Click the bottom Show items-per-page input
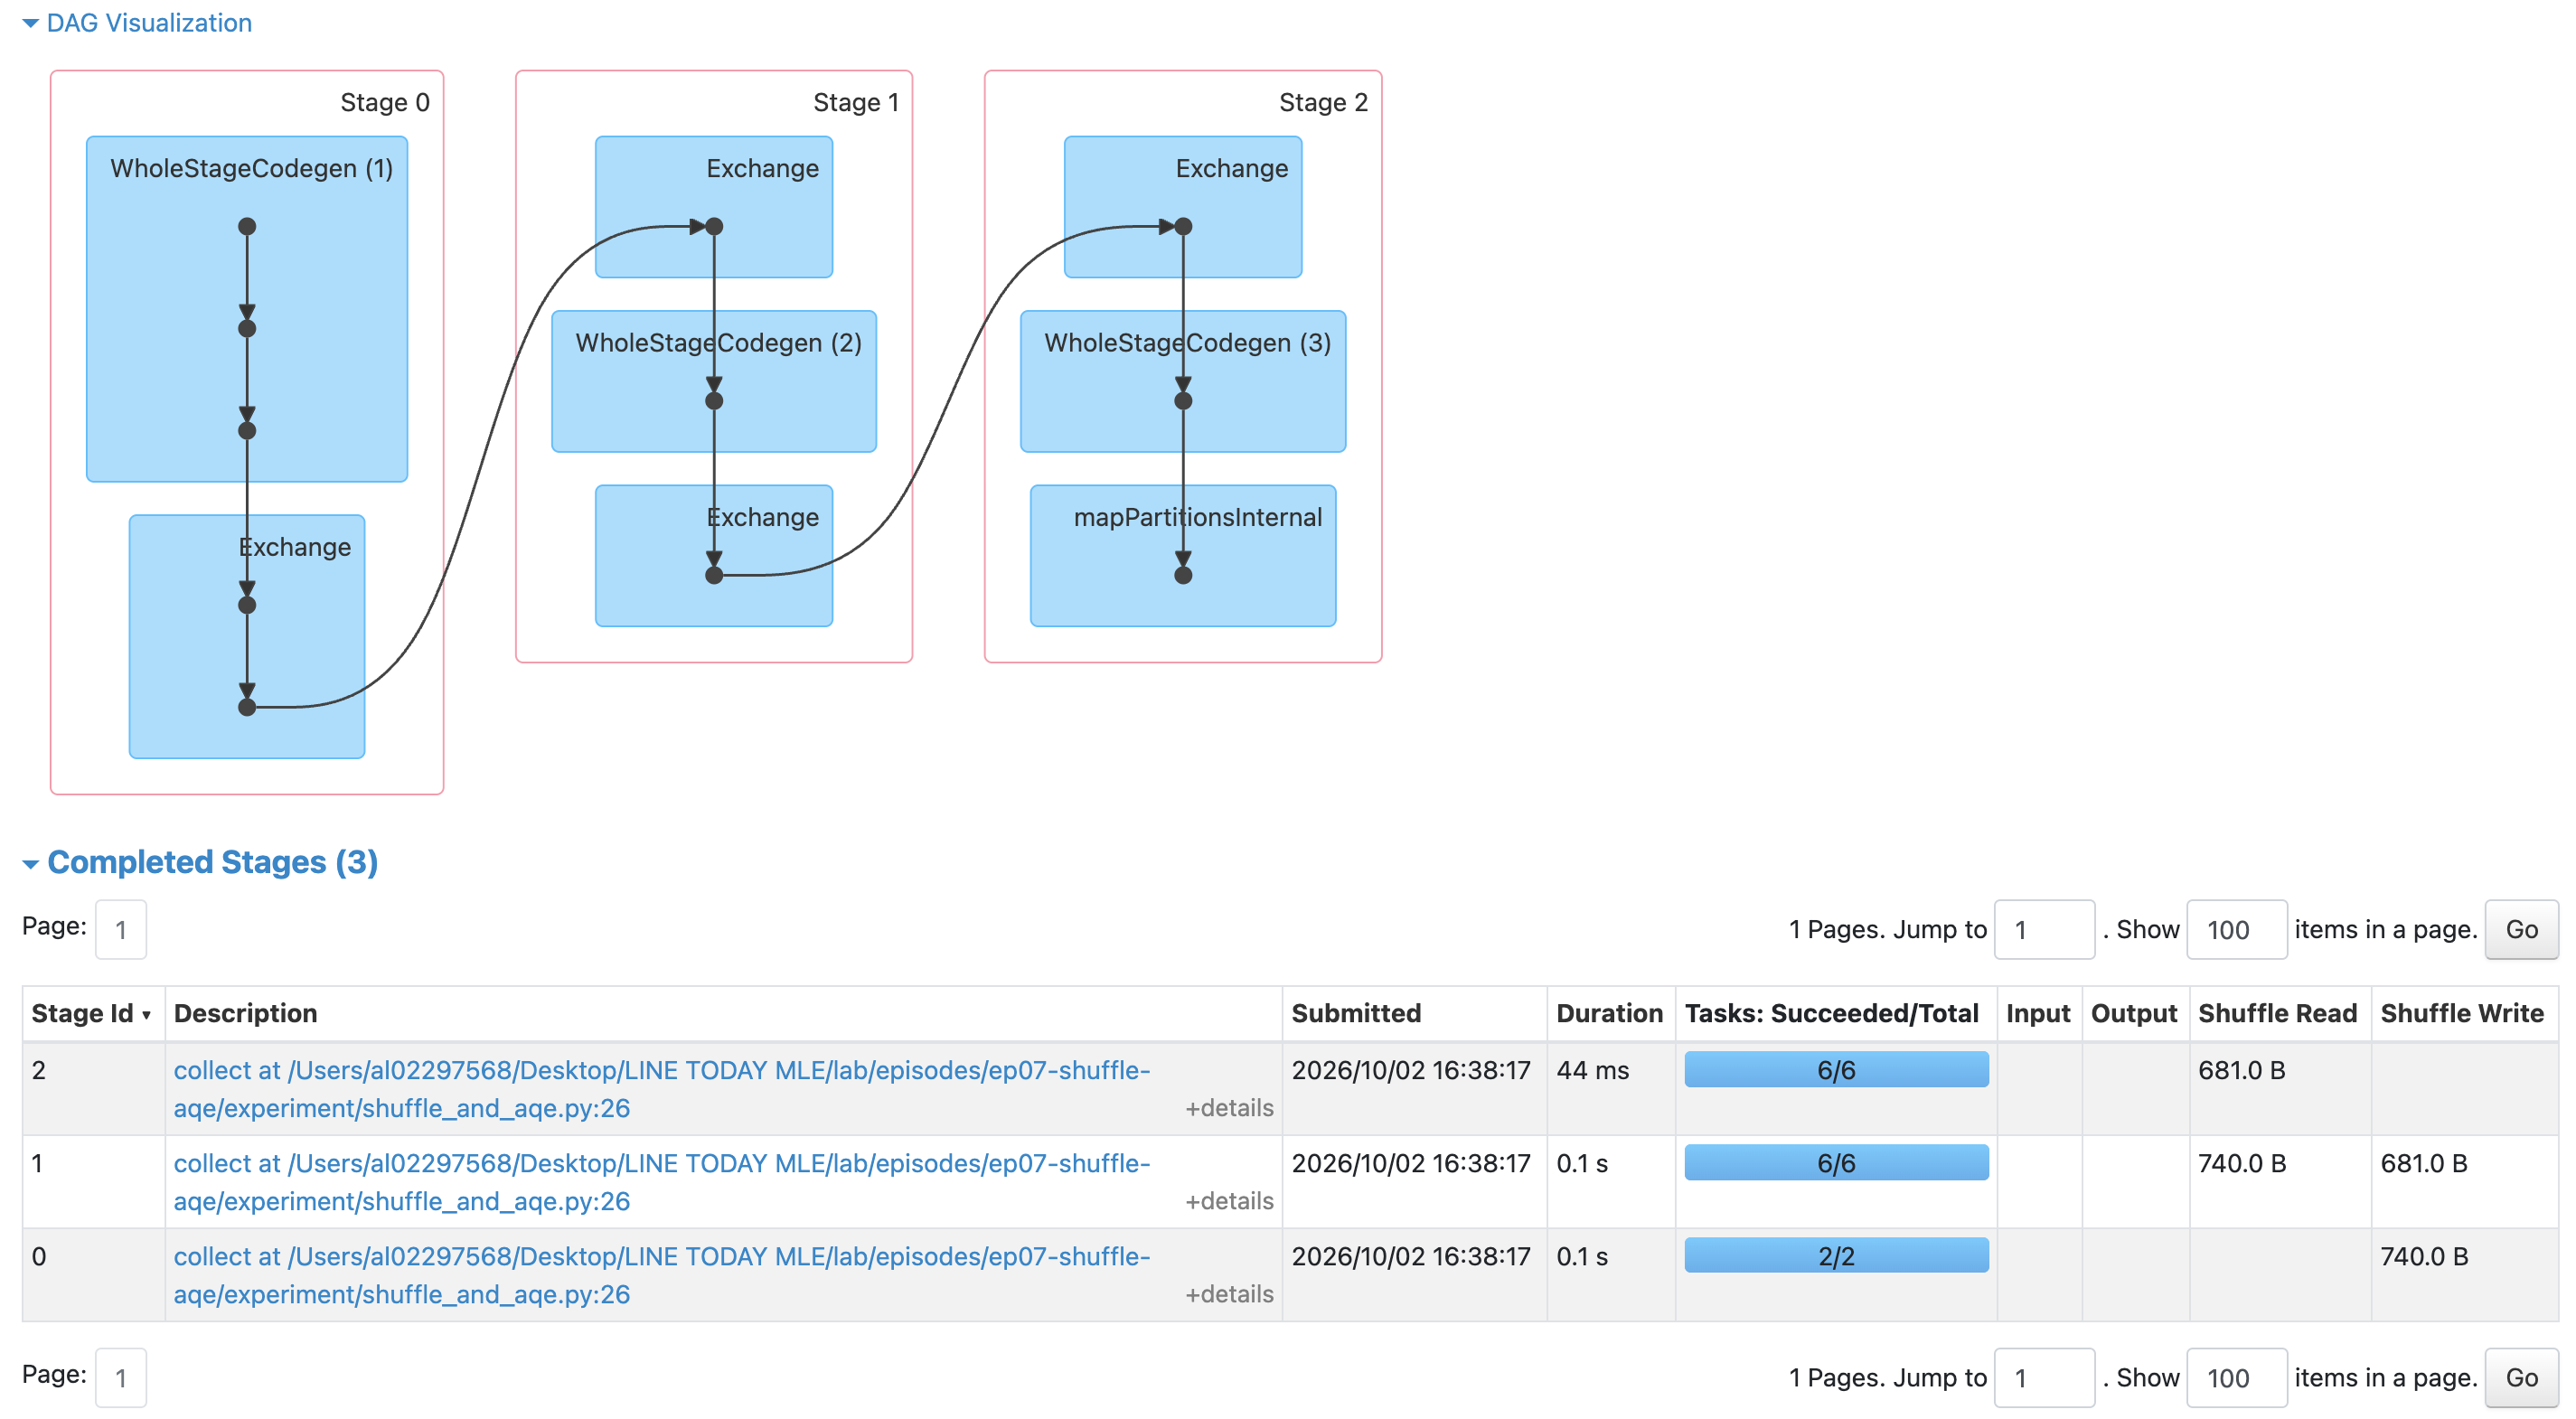 2236,1378
